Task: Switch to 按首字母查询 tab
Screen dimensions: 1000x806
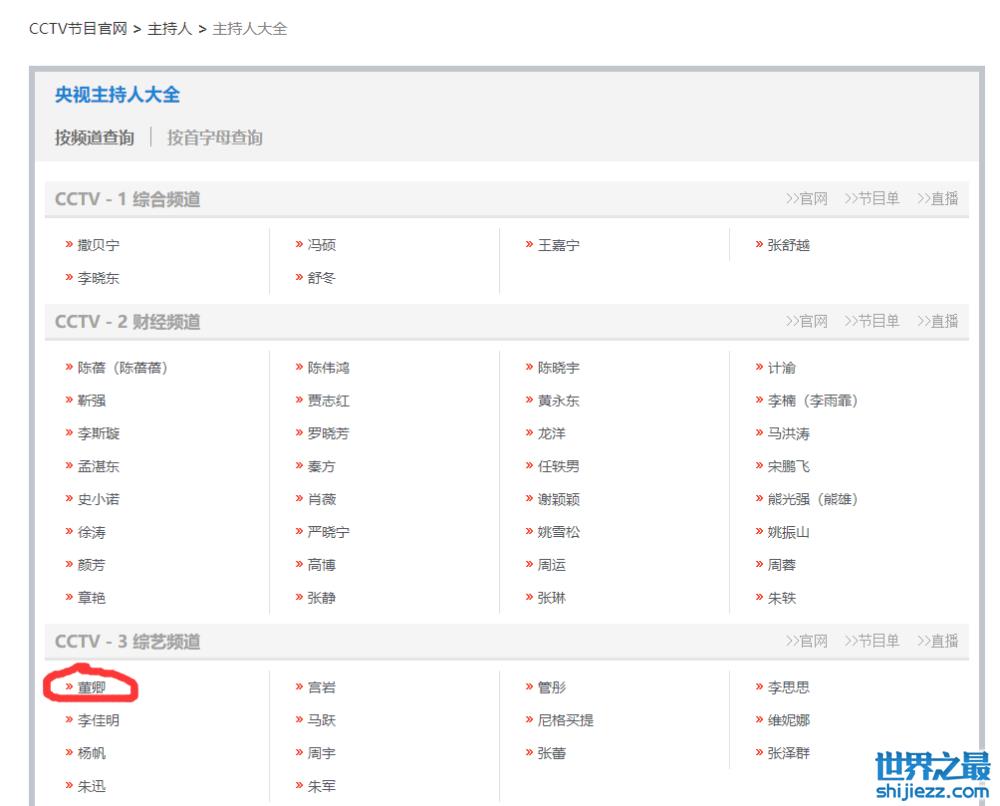Action: click(x=214, y=138)
